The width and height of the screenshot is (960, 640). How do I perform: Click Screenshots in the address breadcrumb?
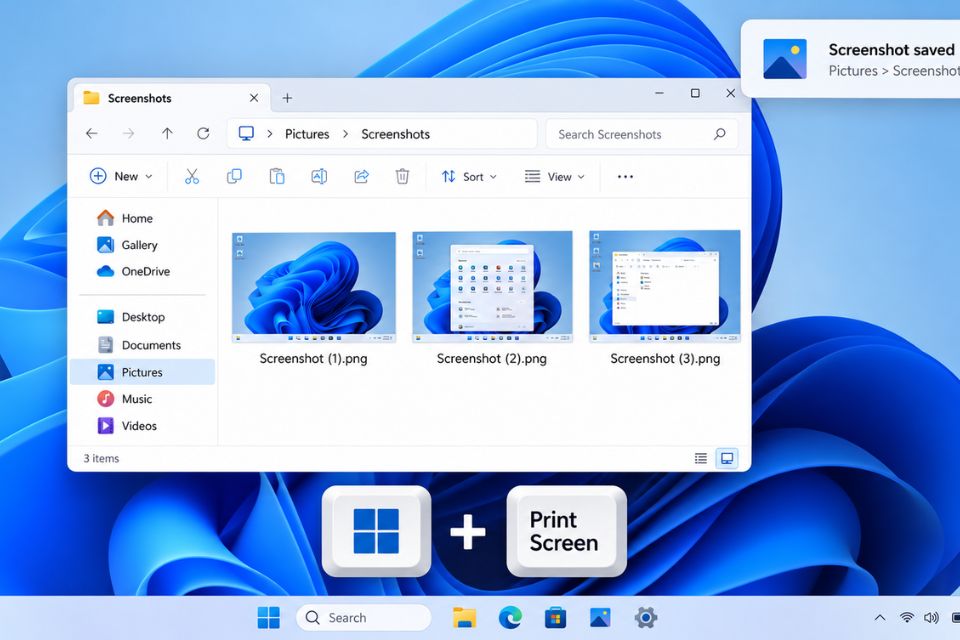[x=396, y=134]
